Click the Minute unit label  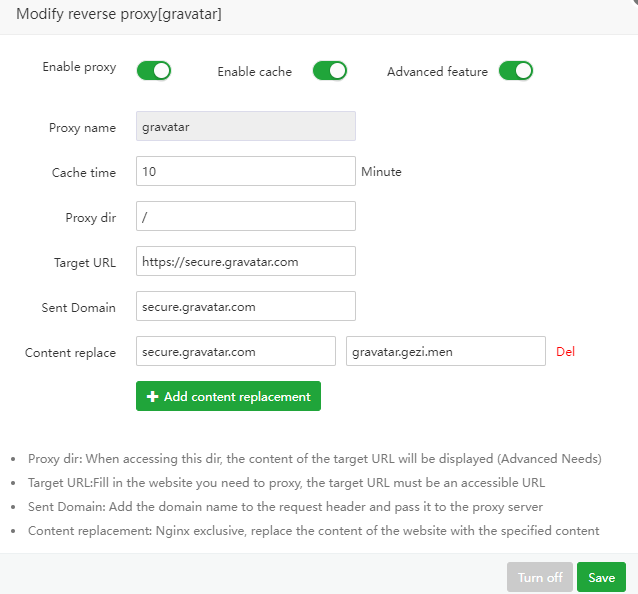381,172
